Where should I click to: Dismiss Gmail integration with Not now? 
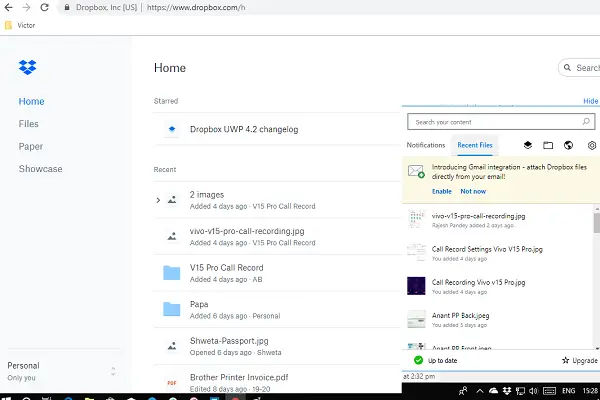(473, 191)
